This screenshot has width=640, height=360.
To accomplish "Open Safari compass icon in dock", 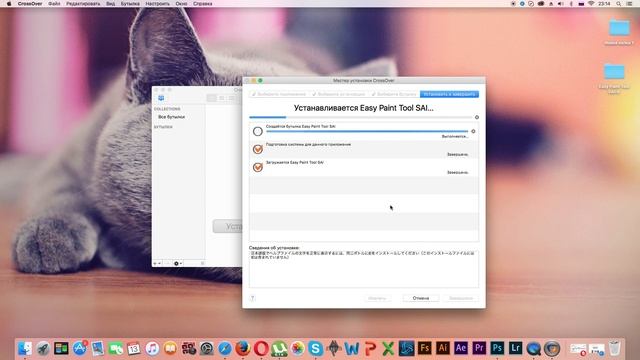I will pos(225,348).
